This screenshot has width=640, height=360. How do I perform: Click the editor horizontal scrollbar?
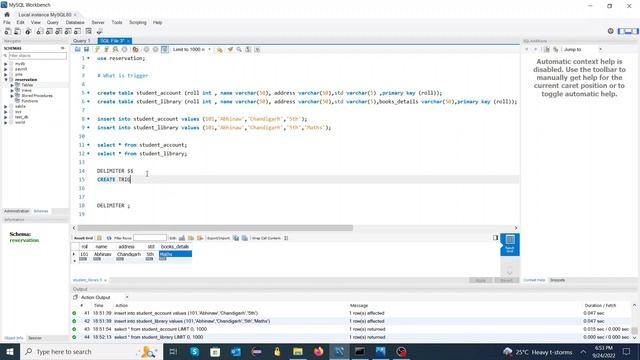[x=215, y=228]
